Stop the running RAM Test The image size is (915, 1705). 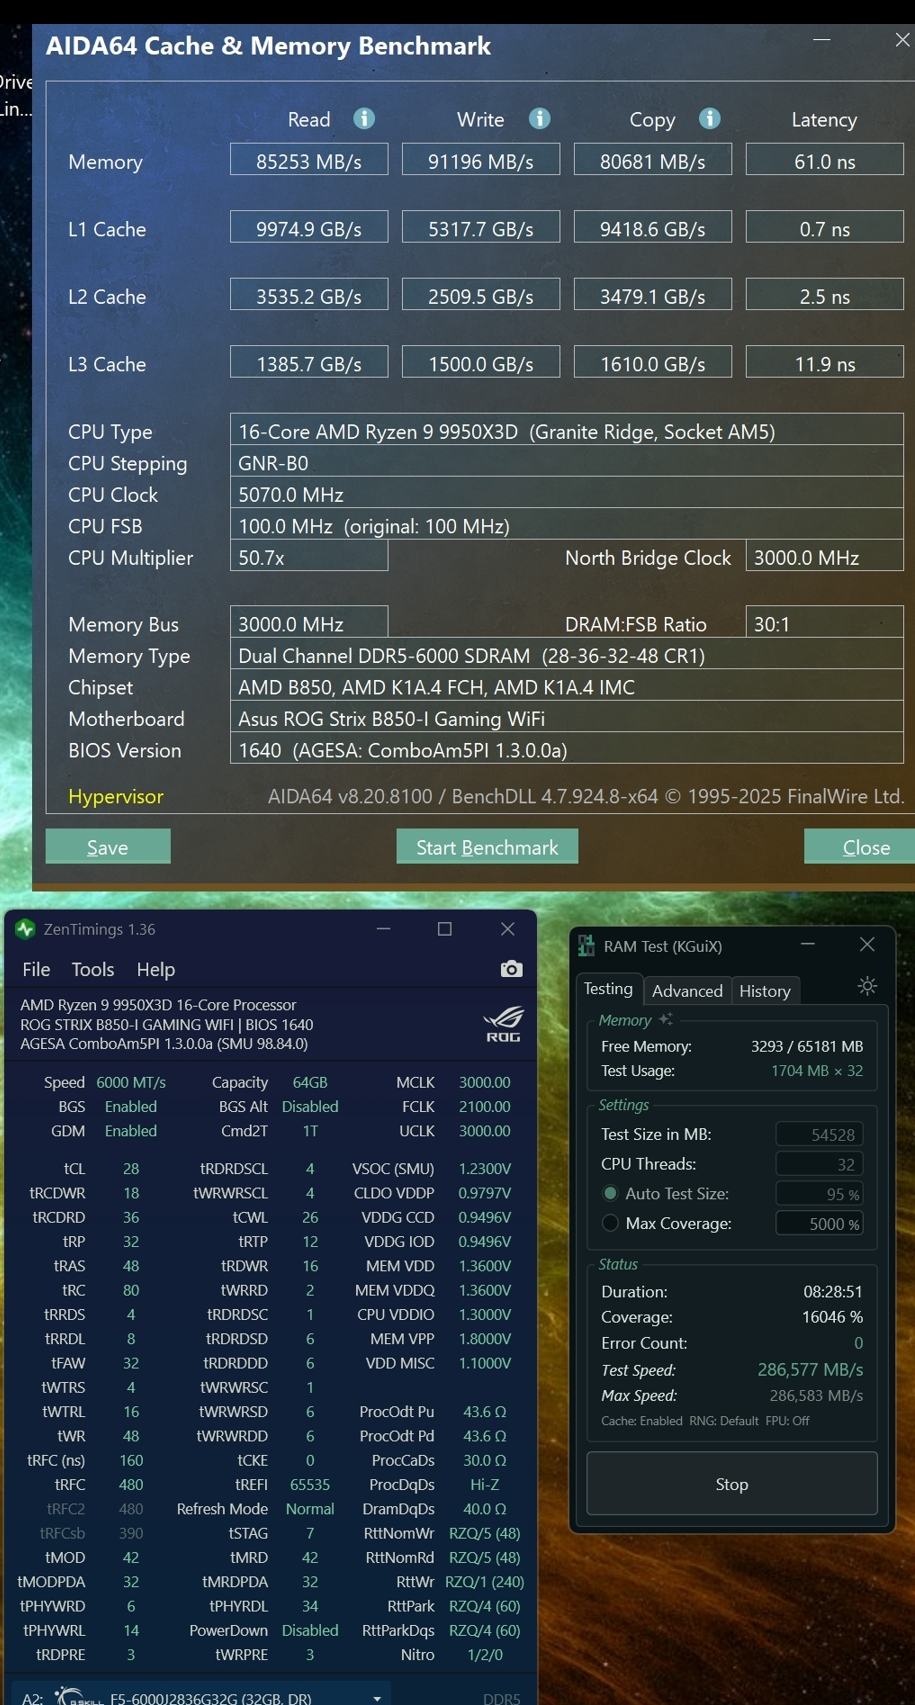tap(732, 1484)
